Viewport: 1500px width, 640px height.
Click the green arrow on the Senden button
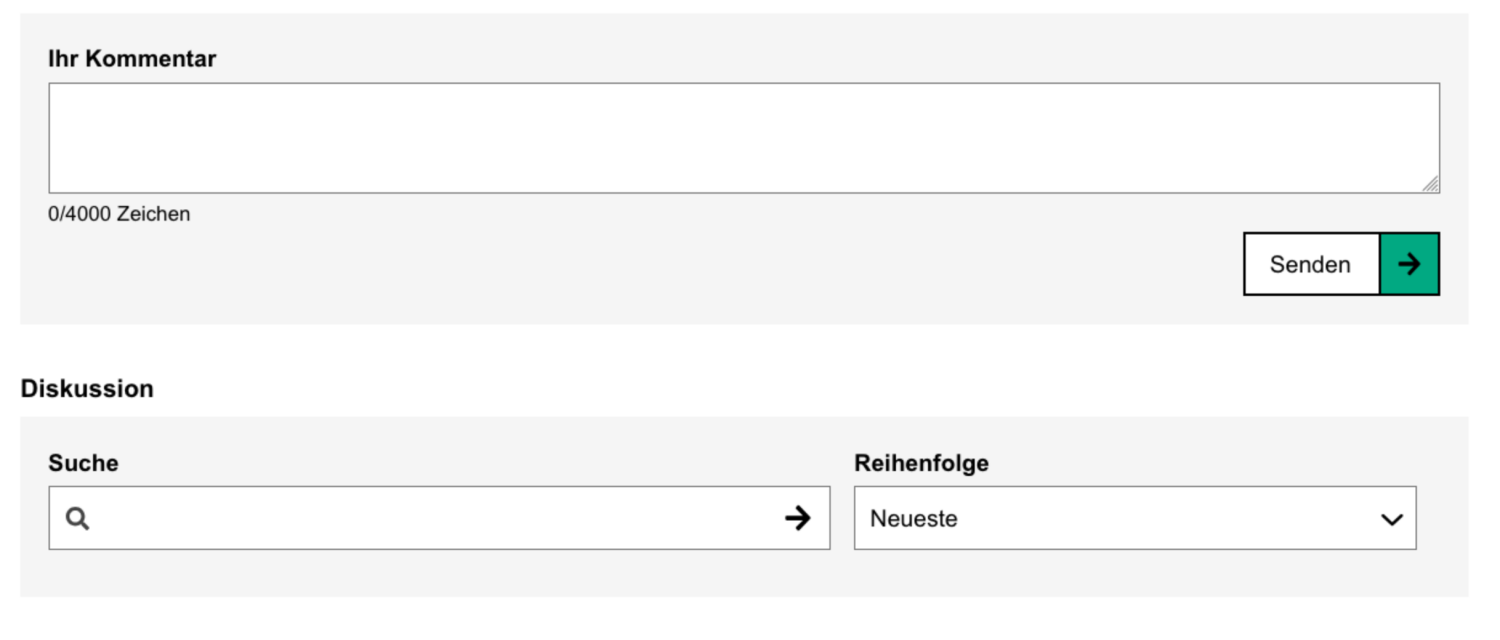coord(1410,263)
